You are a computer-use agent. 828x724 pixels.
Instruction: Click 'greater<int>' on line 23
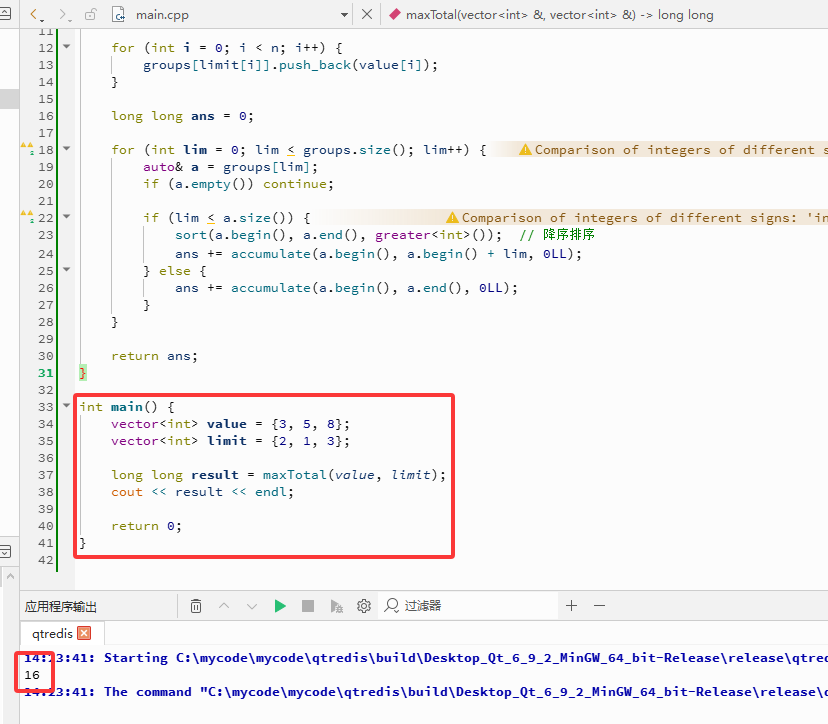coord(422,235)
